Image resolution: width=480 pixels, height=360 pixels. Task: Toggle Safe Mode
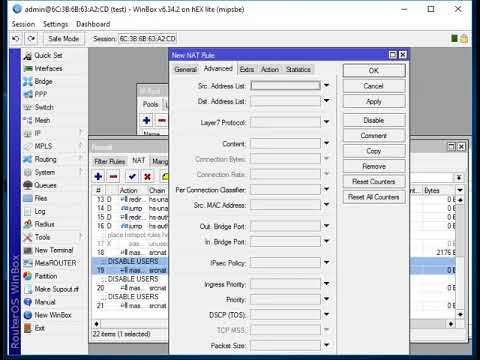click(64, 39)
